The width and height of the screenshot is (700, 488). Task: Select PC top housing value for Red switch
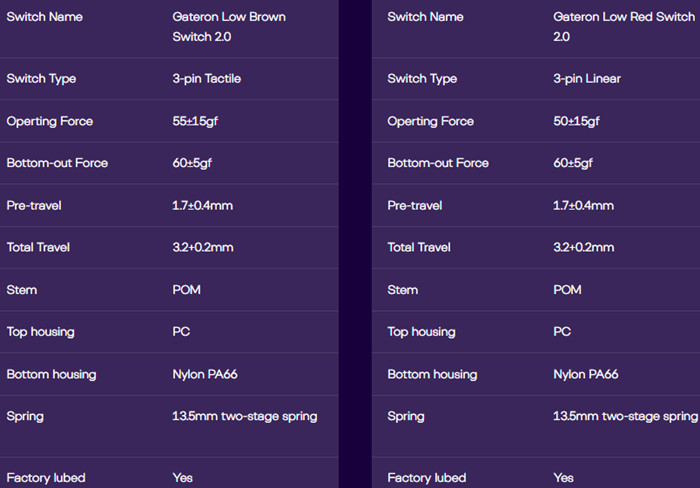tap(562, 332)
